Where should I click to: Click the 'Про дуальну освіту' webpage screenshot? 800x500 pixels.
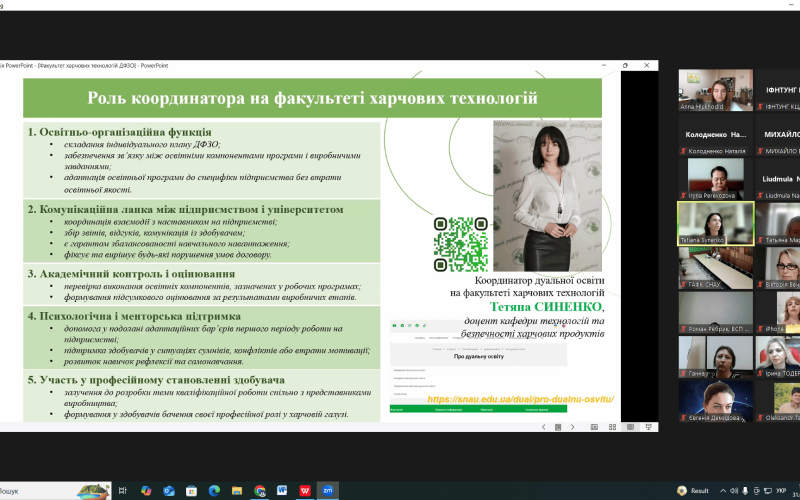[479, 366]
